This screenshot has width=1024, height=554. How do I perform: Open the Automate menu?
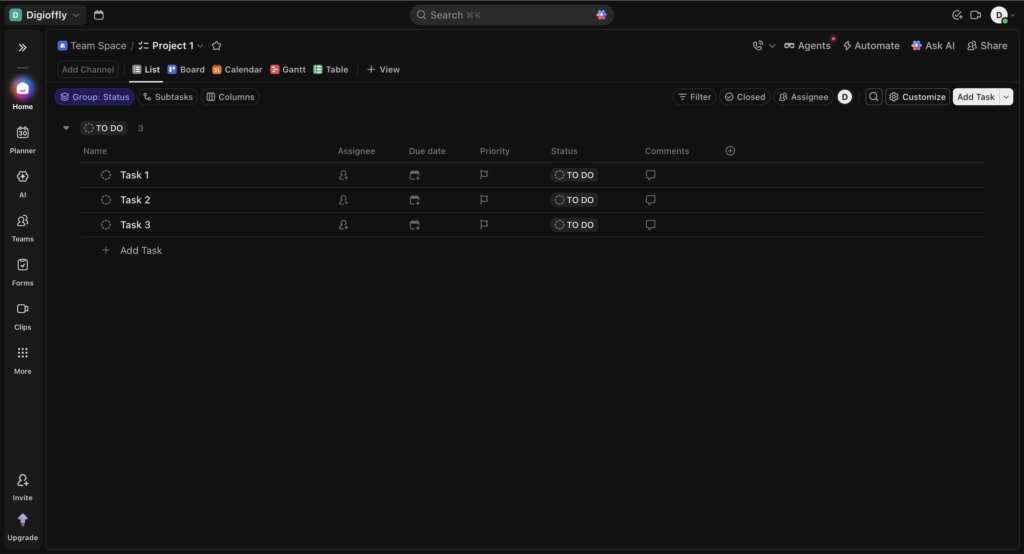coord(871,46)
